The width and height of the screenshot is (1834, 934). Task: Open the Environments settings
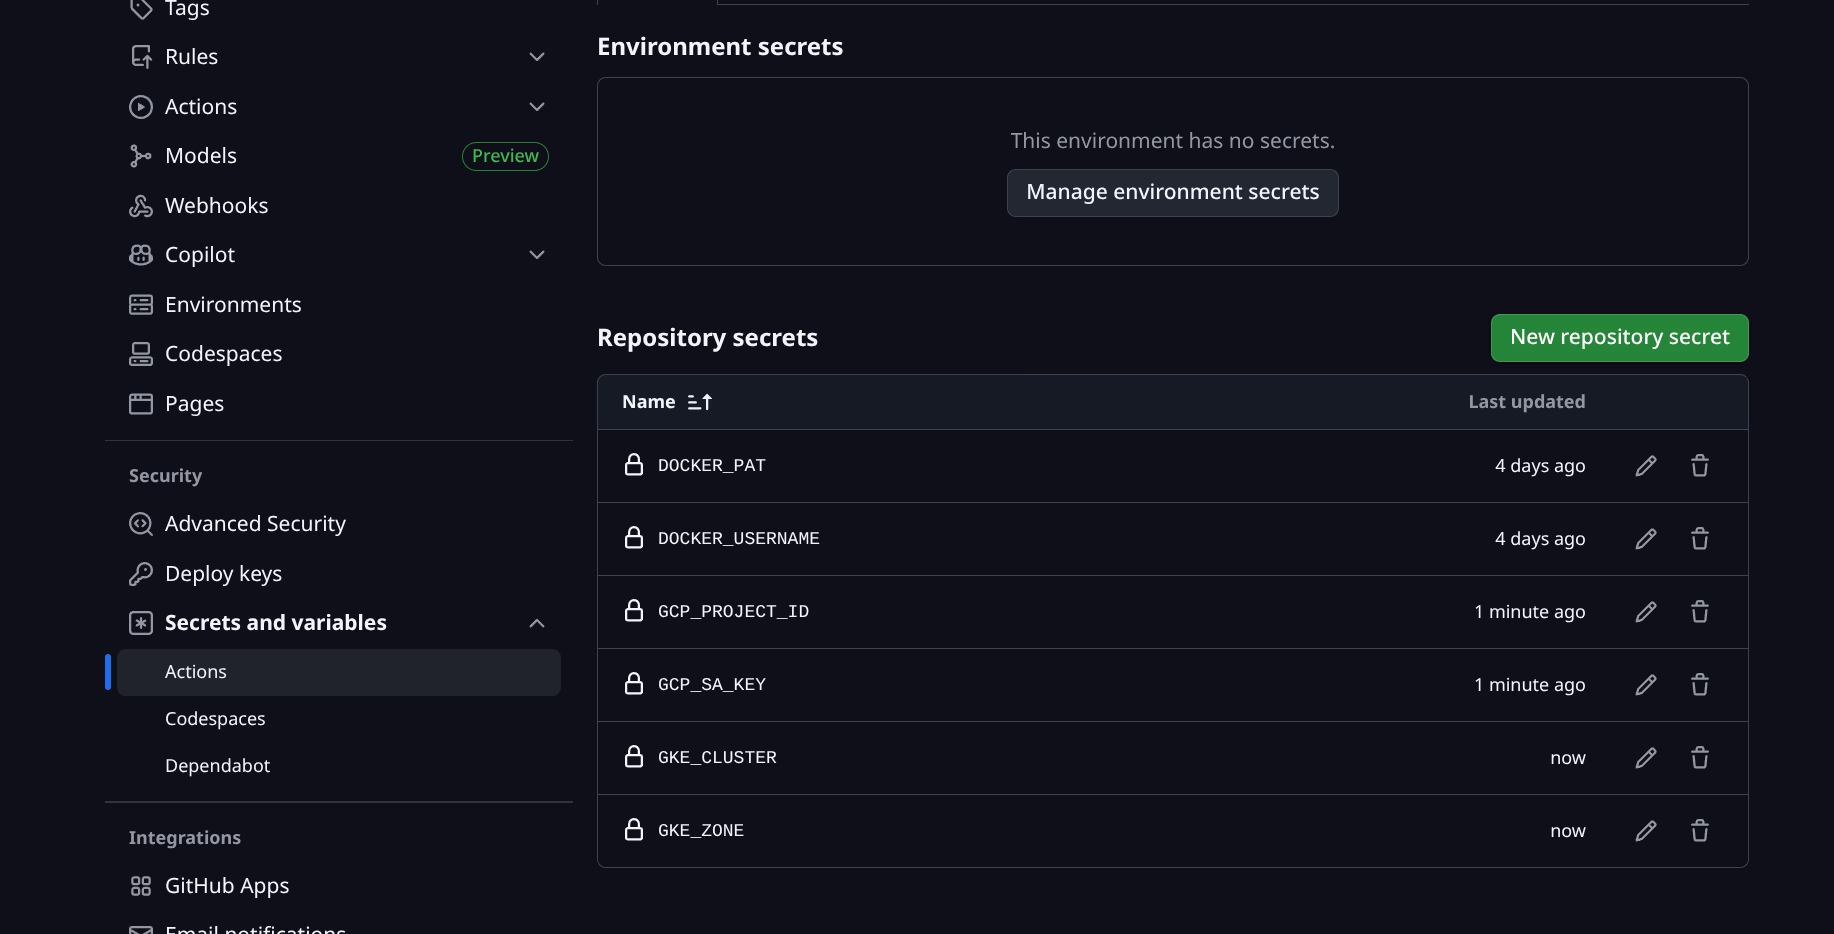233,304
